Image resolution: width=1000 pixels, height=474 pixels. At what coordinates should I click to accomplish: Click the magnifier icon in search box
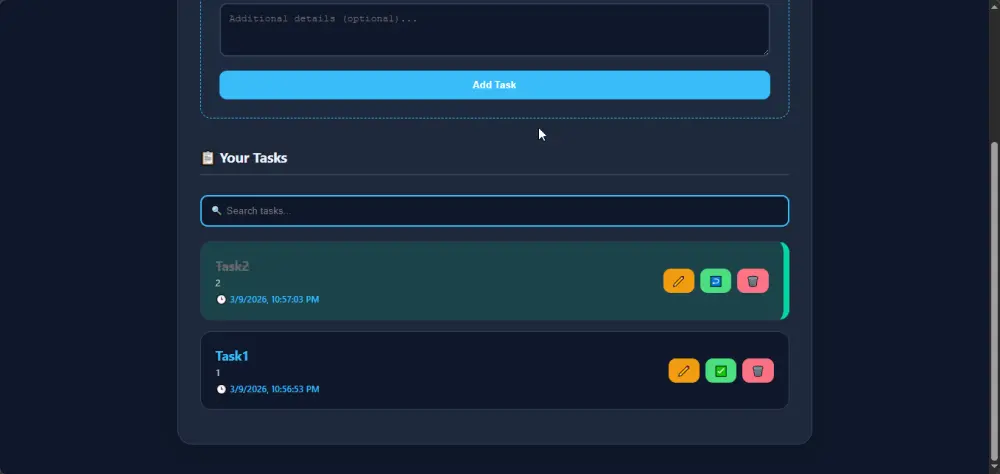click(x=216, y=211)
